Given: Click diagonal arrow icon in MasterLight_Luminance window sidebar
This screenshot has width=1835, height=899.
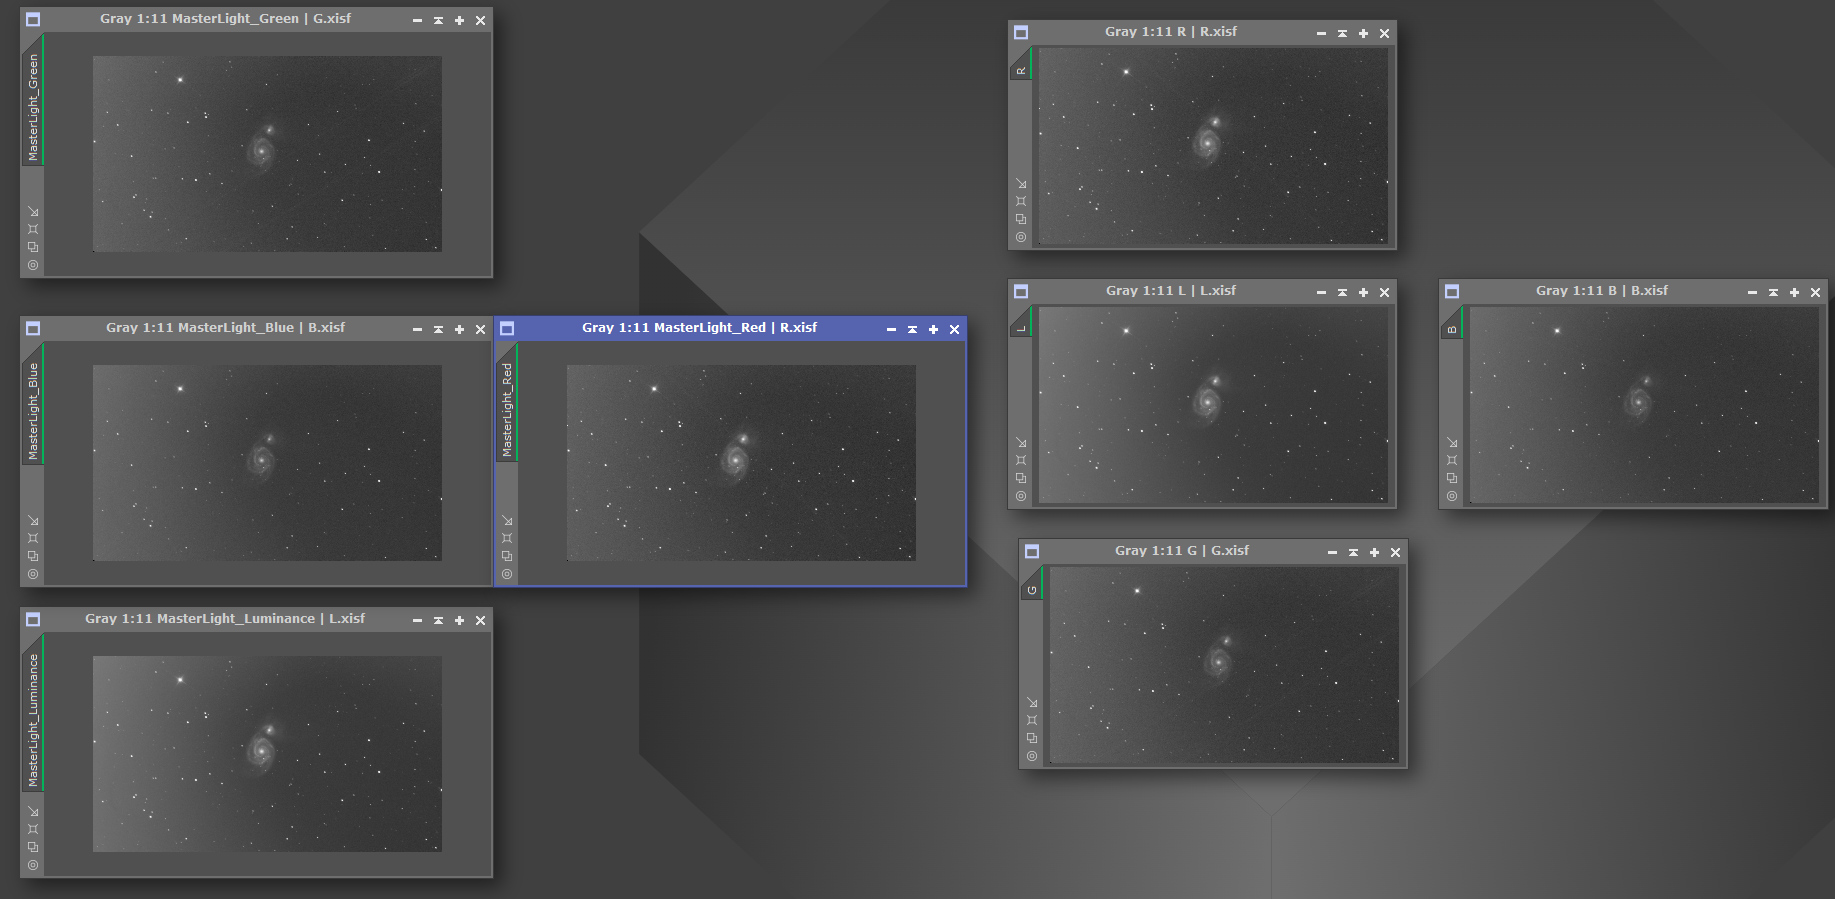Looking at the screenshot, I should point(33,811).
